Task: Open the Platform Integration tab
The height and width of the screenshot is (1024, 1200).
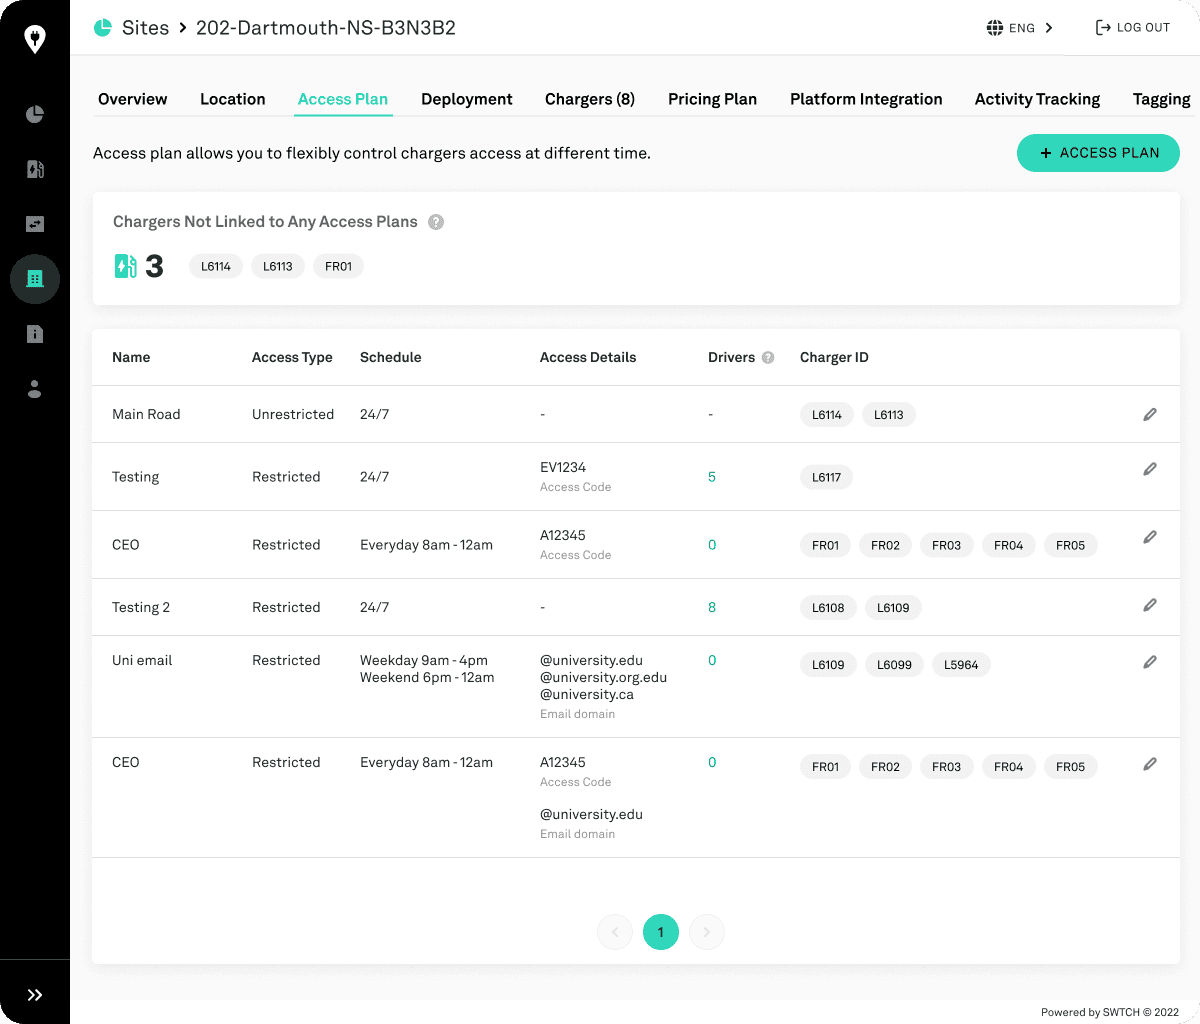Action: point(866,99)
